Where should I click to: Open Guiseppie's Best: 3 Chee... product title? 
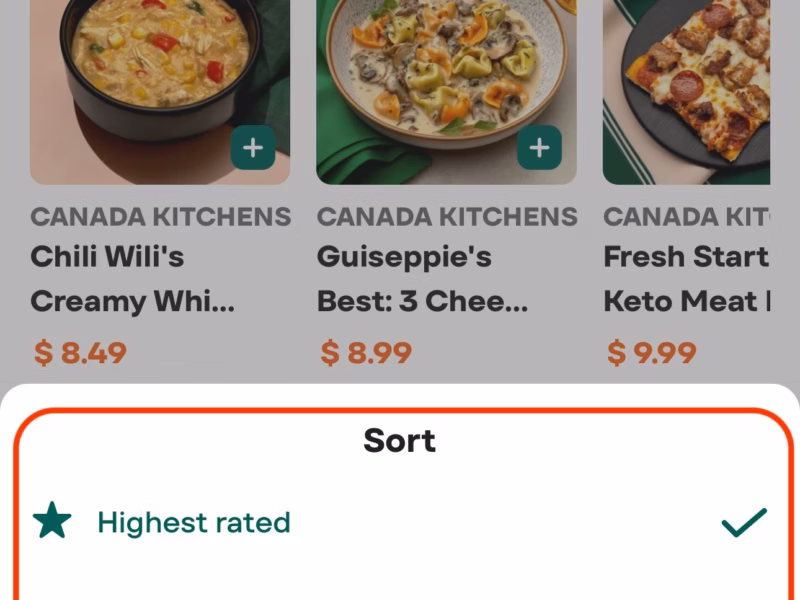422,279
